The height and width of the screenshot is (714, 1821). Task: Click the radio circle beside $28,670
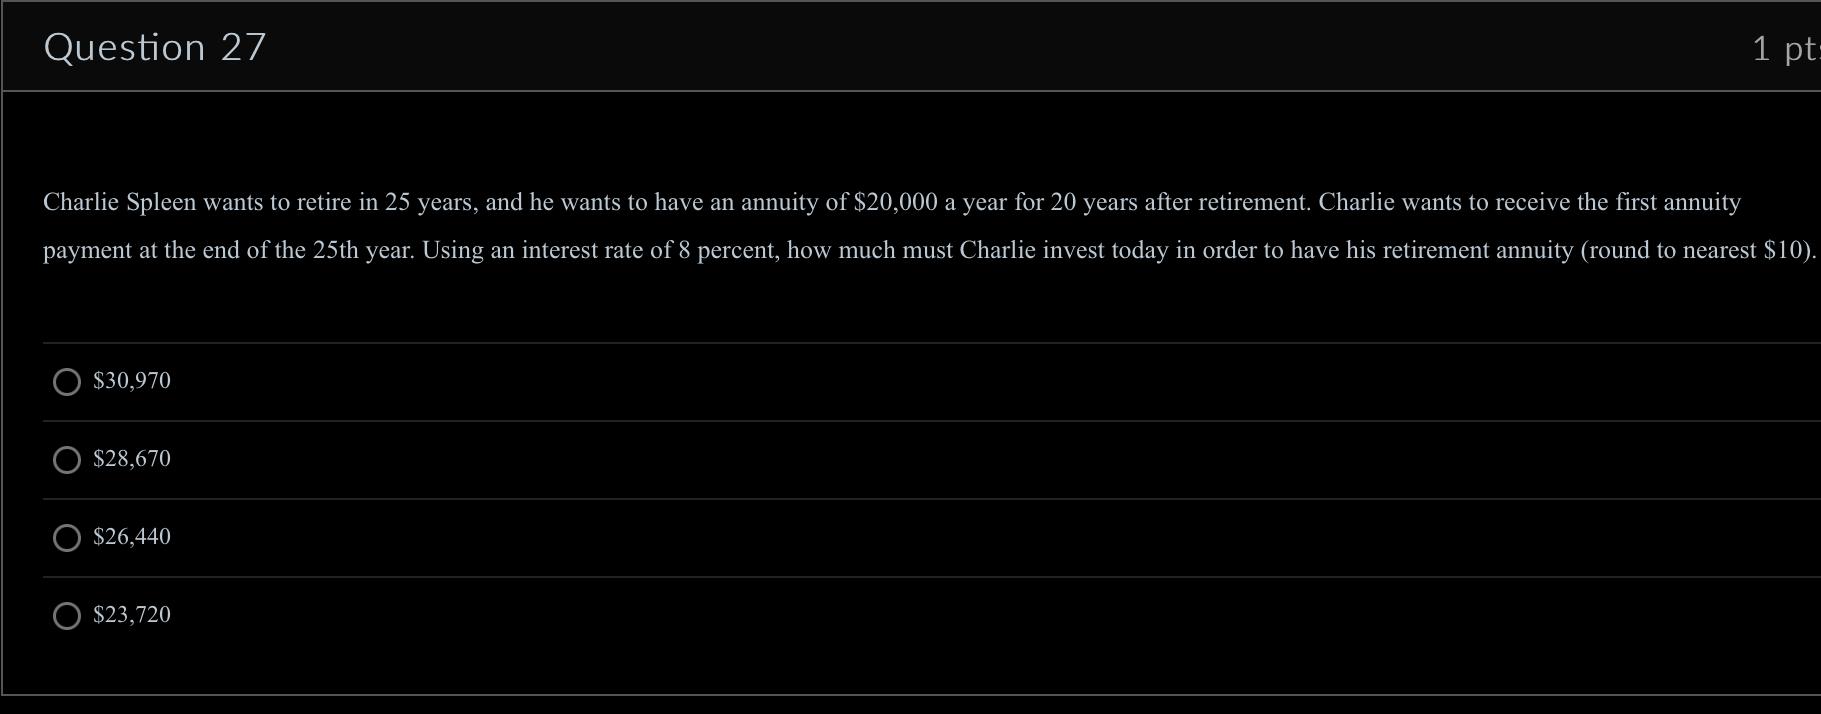coord(67,460)
